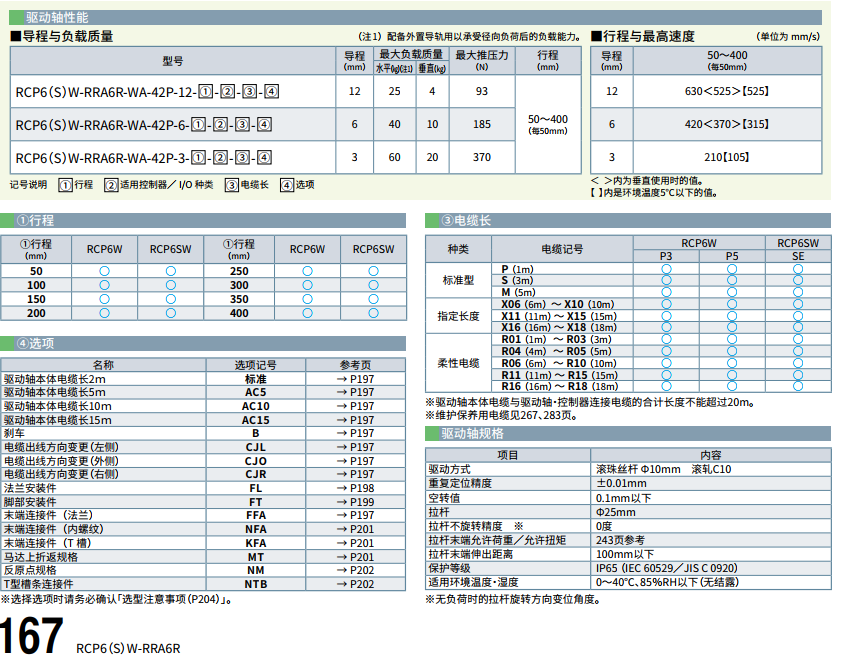Click model RCP6(S)W-RRA6R-WA-42P-6 in the table
The image size is (844, 657).
143,125
